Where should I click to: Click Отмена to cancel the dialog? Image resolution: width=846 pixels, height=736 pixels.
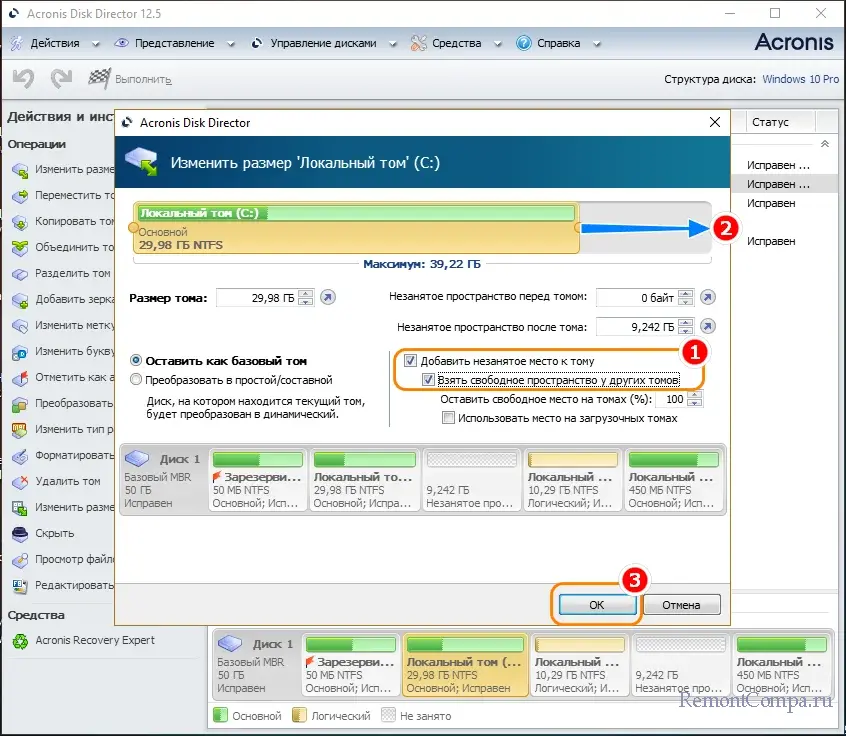[x=681, y=605]
